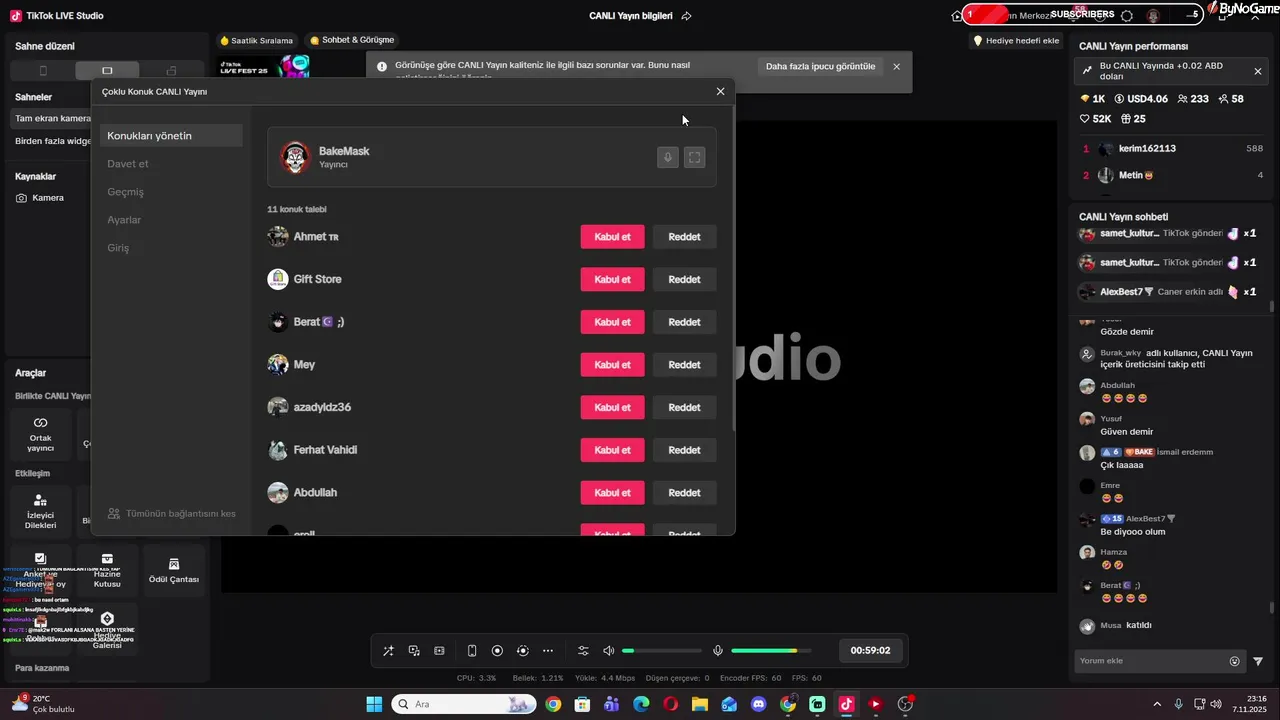Screen dimensions: 1280x720
Task: Dismiss the +0.02 ABD doları earnings notice
Action: click(x=1258, y=71)
